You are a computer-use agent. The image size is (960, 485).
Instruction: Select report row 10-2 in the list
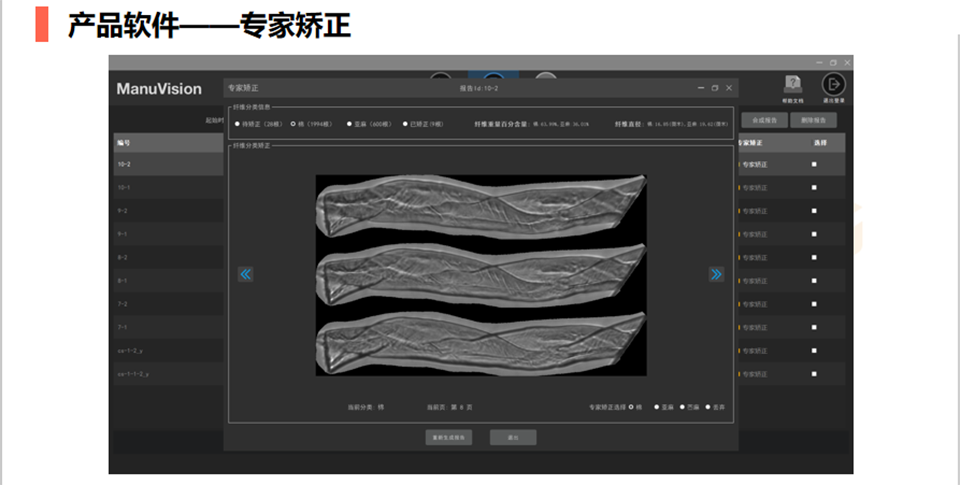pyautogui.click(x=168, y=164)
